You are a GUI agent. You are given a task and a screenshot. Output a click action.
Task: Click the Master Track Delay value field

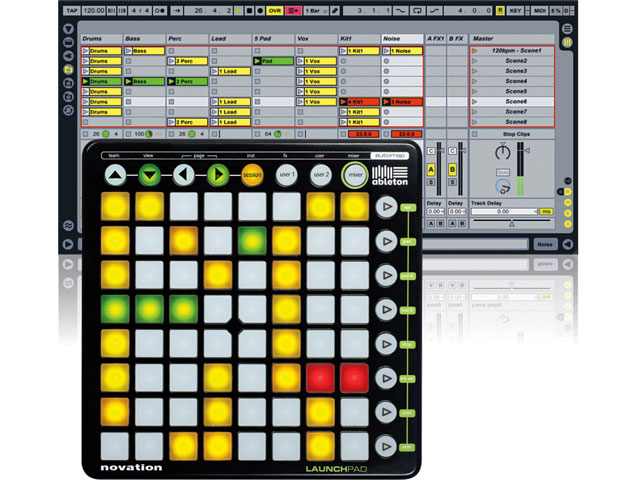pos(504,211)
